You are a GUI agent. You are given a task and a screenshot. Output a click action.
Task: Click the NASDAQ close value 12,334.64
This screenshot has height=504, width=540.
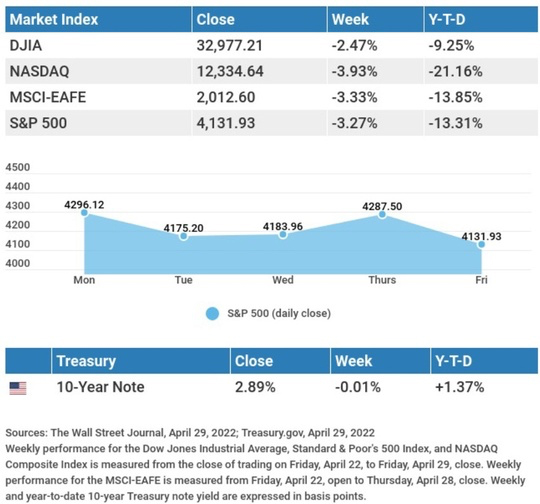[230, 71]
